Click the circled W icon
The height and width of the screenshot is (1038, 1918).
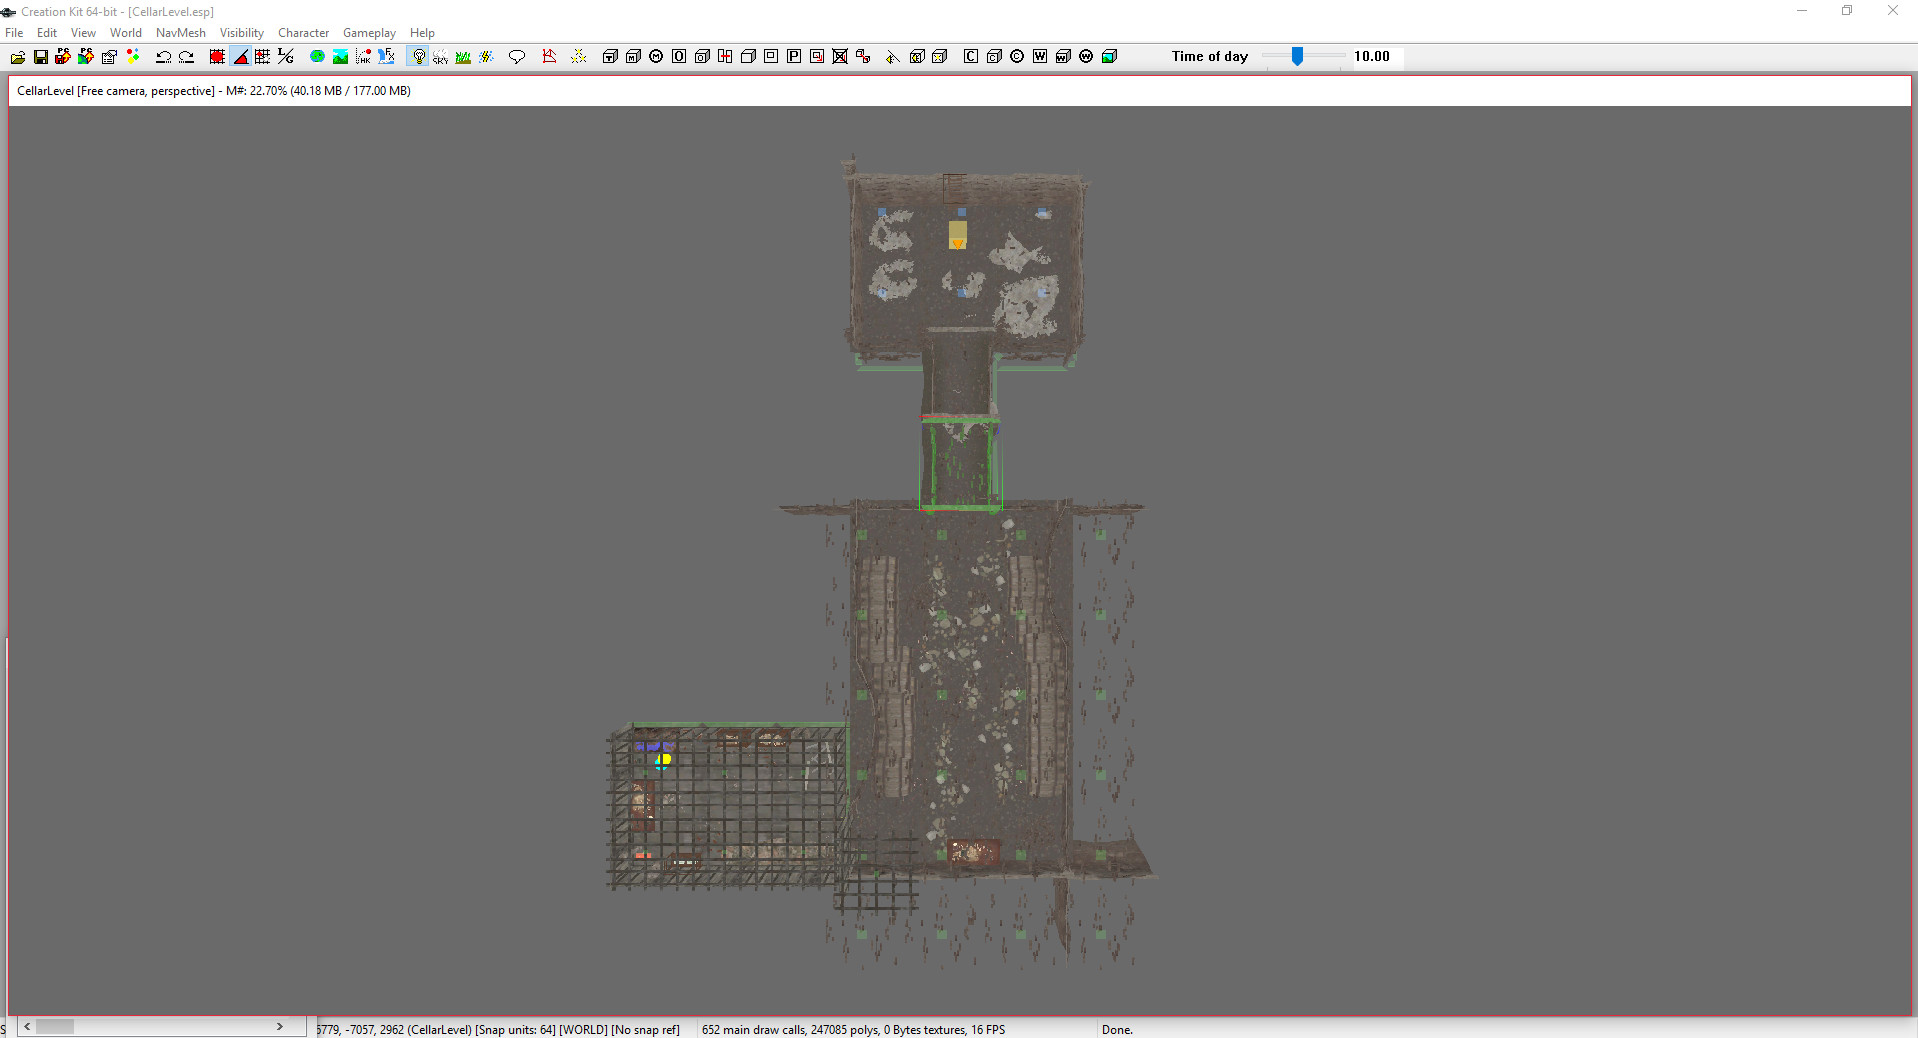click(1086, 57)
